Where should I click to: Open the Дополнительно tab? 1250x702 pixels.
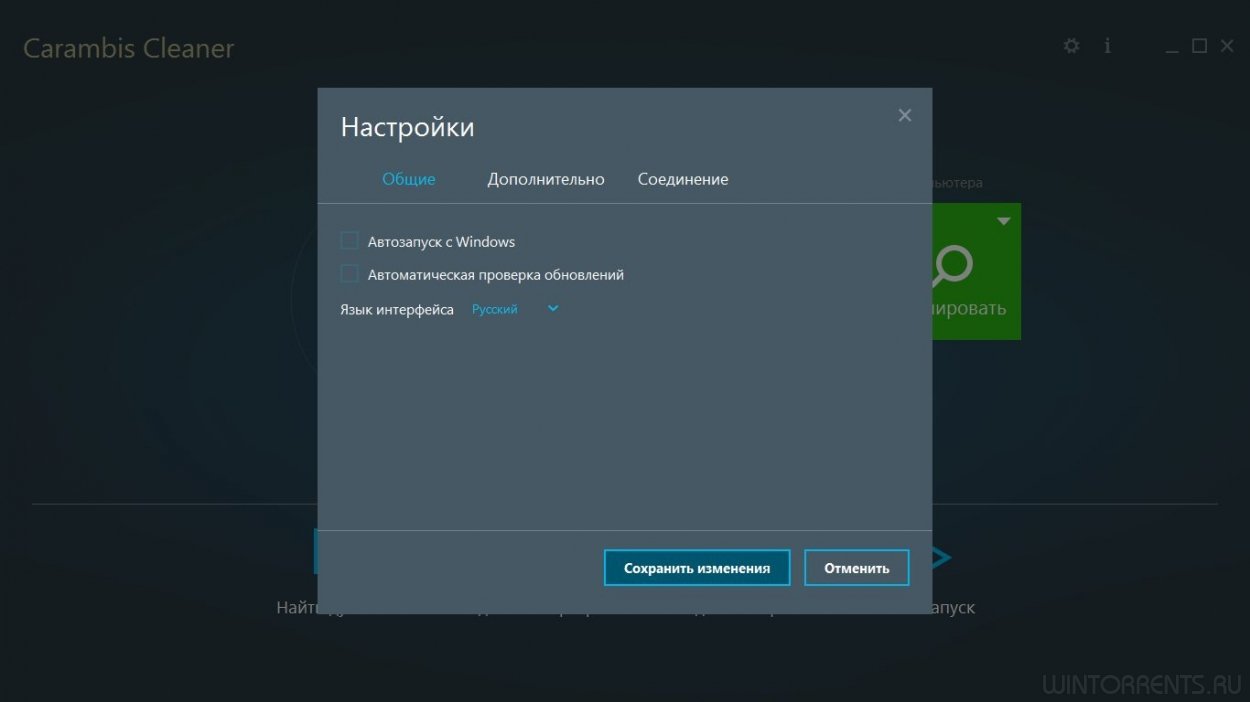pyautogui.click(x=546, y=179)
